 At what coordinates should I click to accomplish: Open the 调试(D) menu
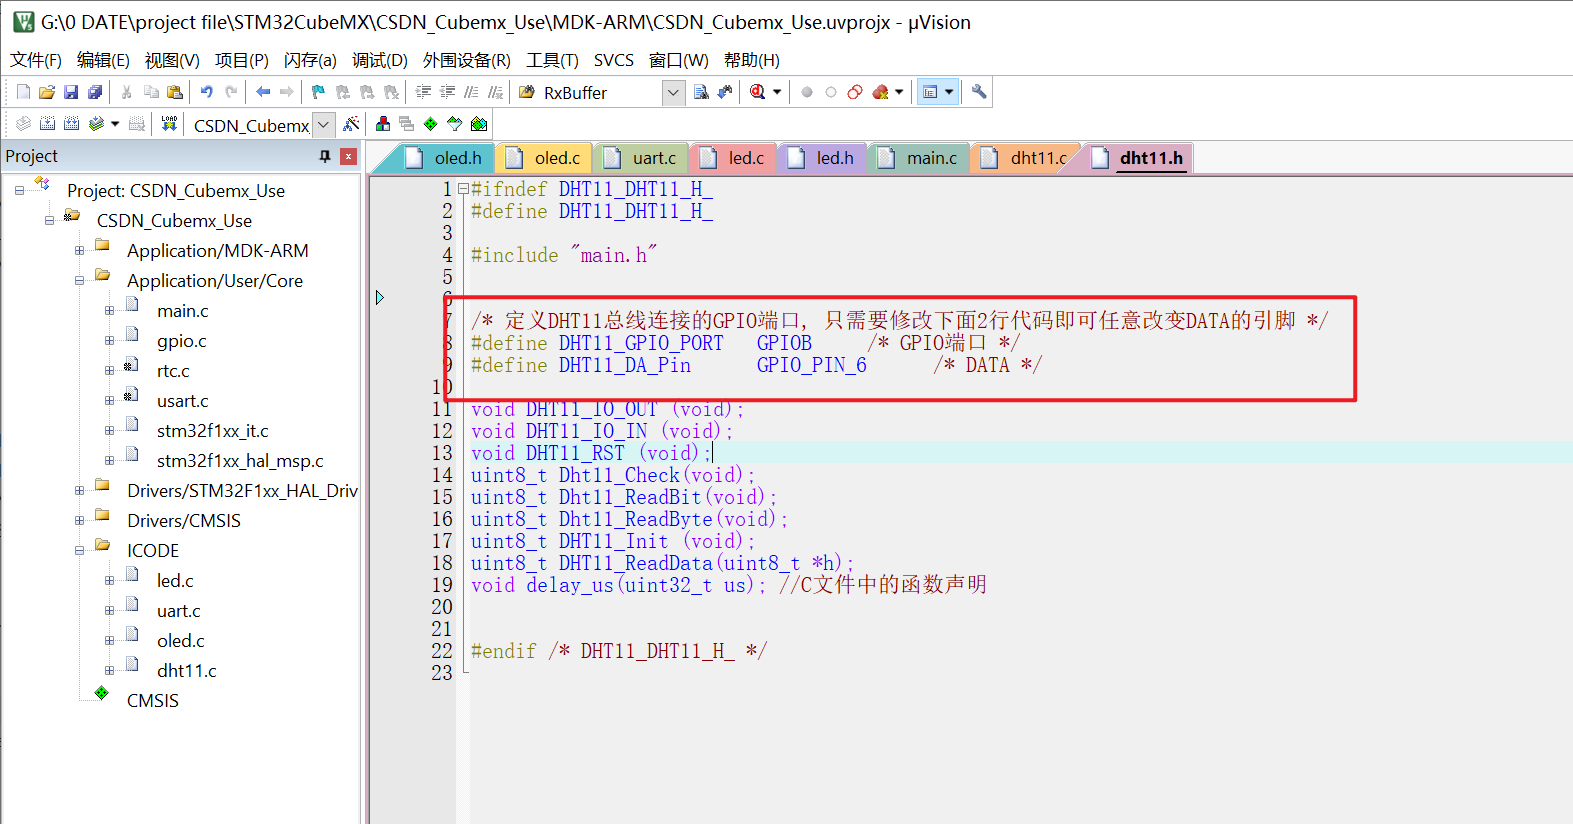pos(380,60)
